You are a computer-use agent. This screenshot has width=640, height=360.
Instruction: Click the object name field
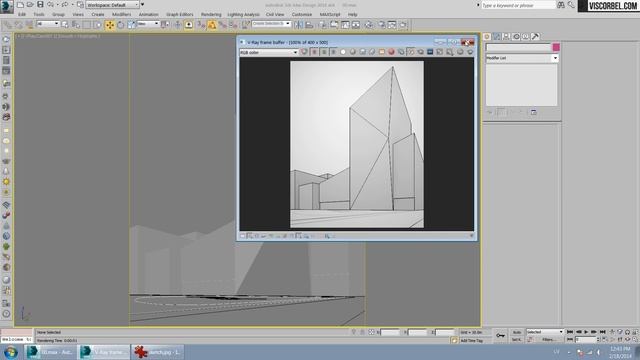pos(518,47)
